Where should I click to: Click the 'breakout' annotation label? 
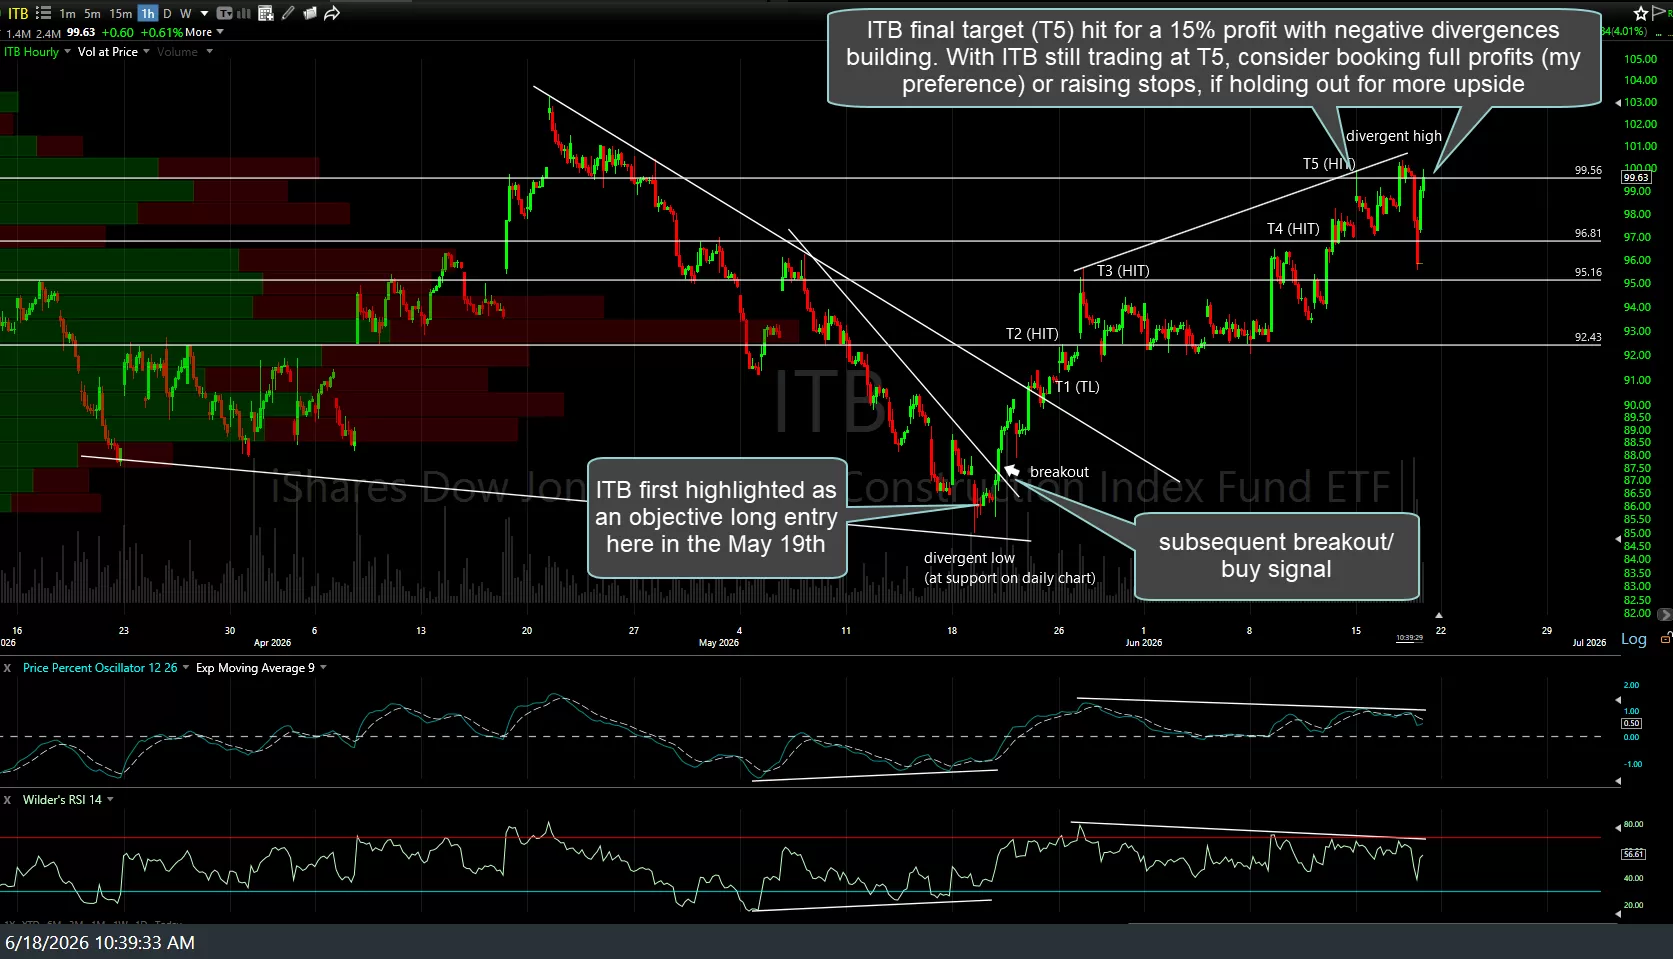pyautogui.click(x=1059, y=472)
